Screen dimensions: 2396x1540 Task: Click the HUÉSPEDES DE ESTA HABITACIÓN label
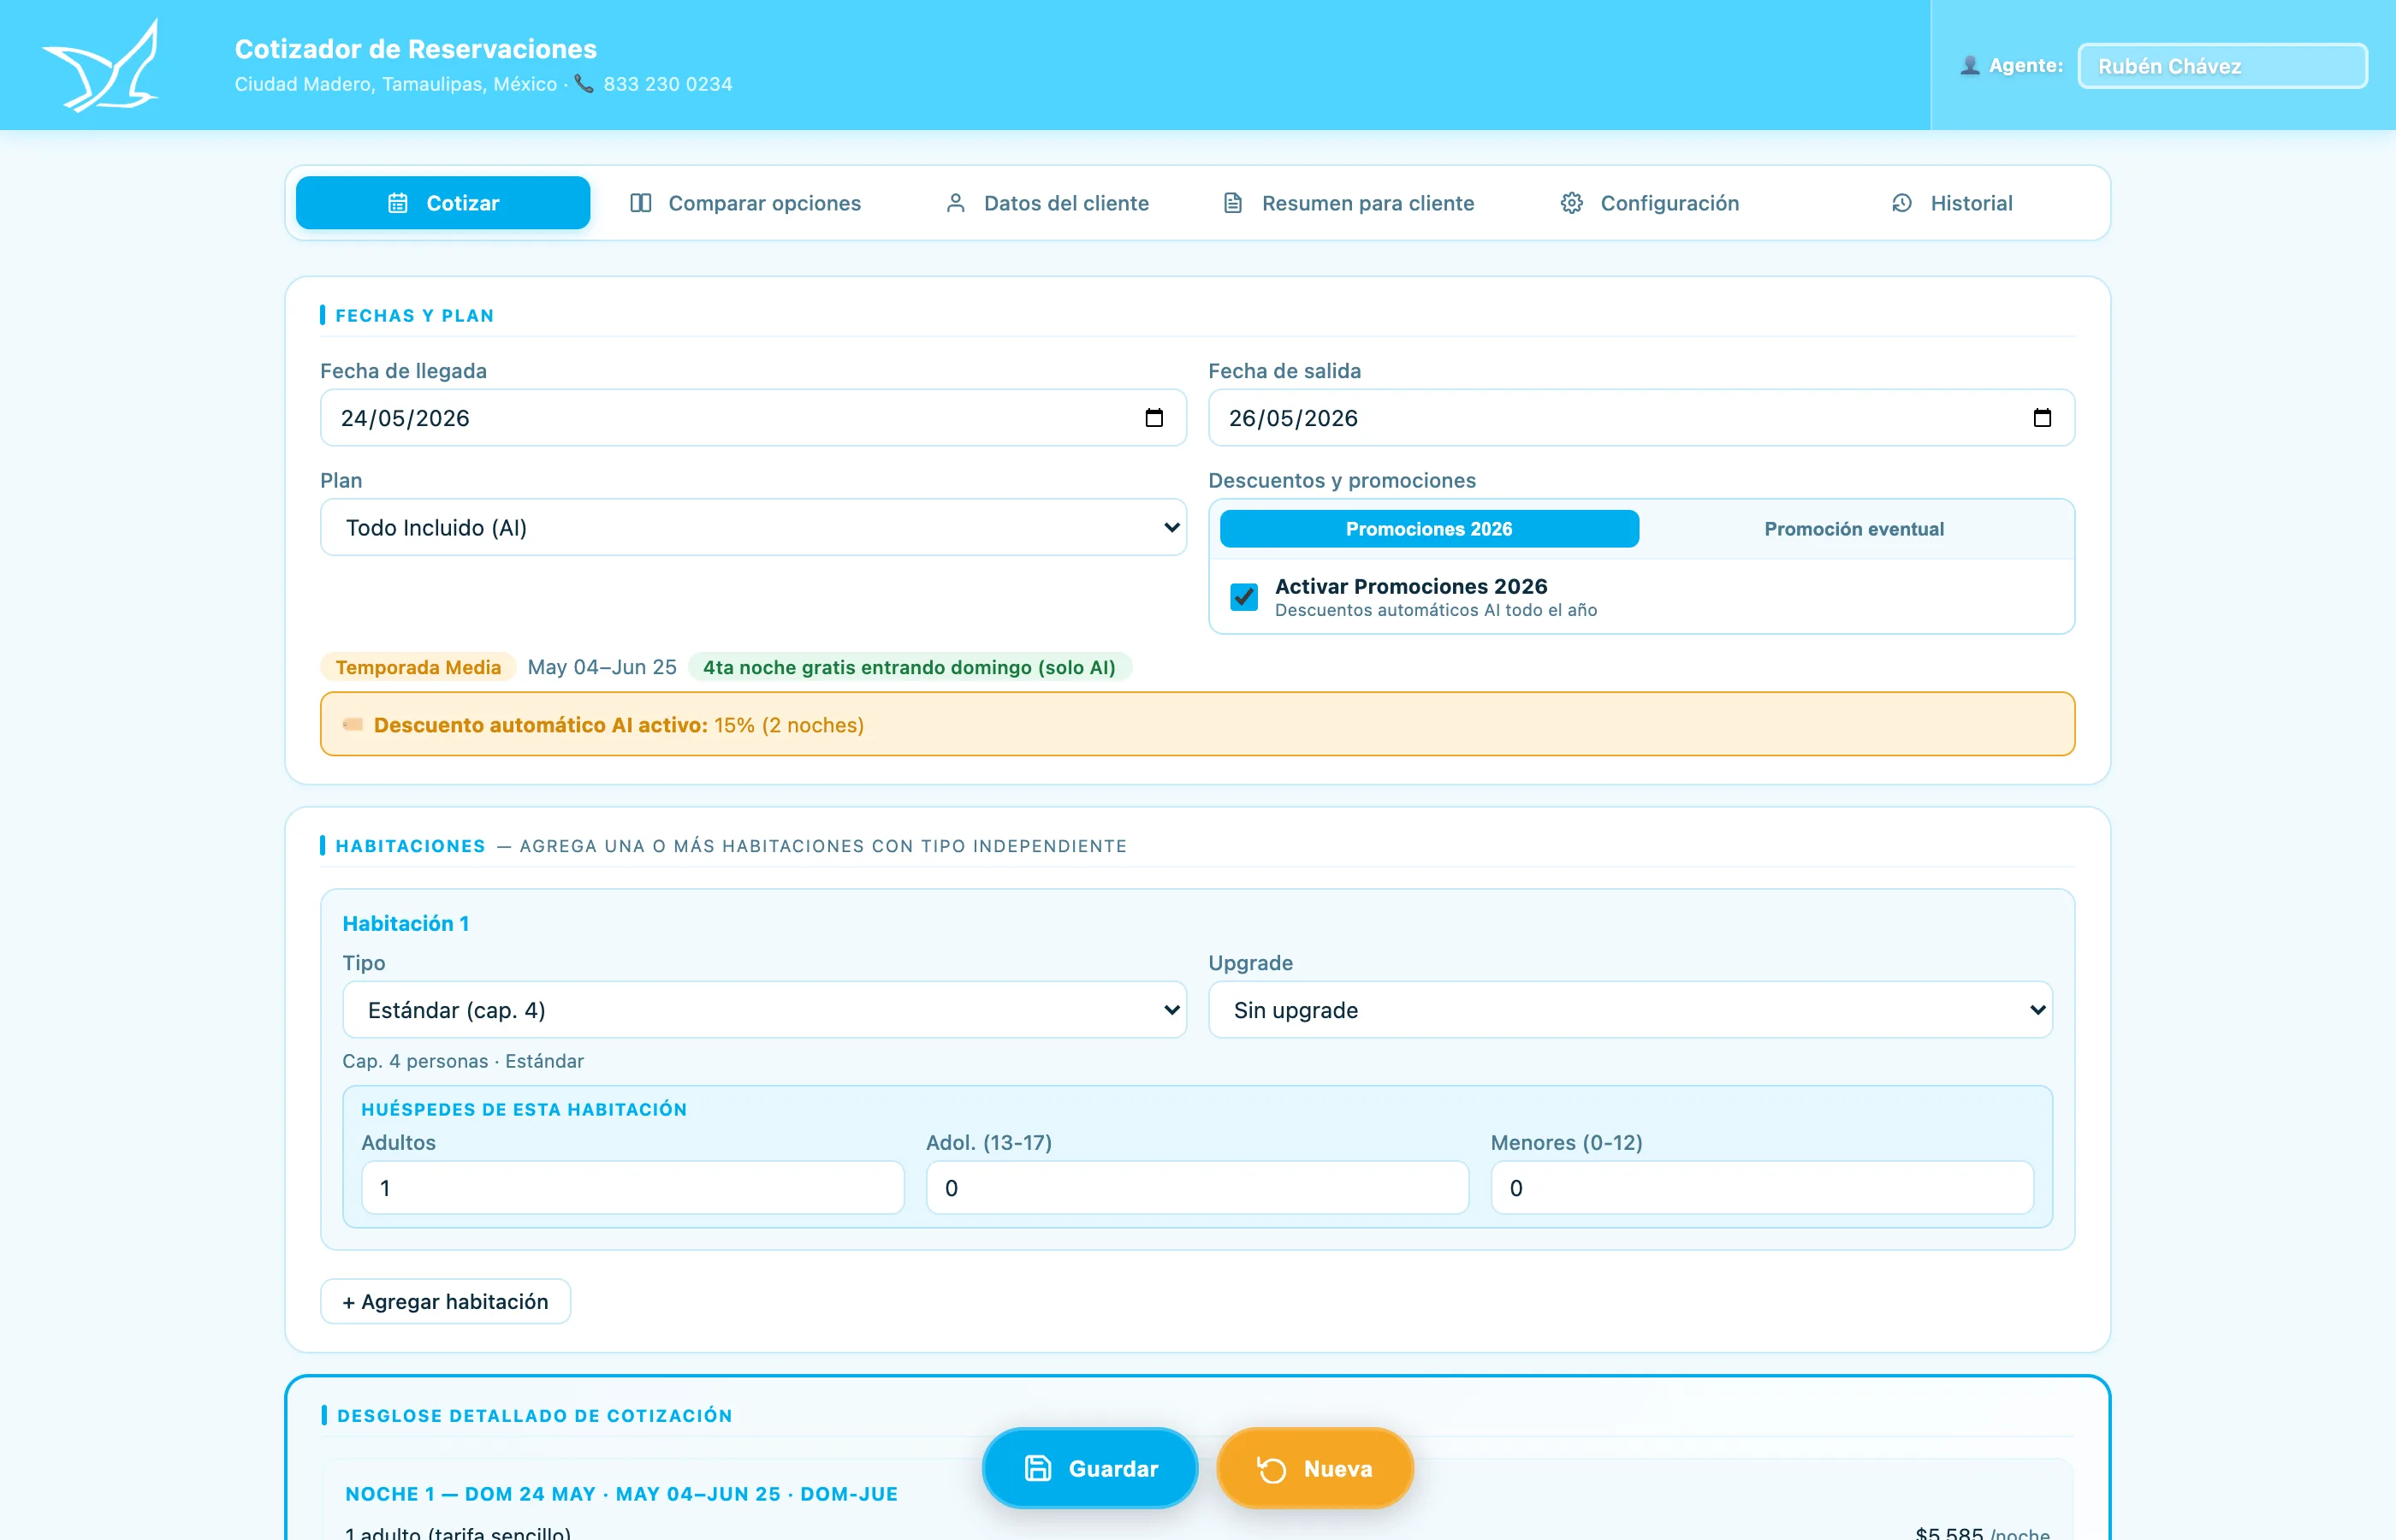524,1109
